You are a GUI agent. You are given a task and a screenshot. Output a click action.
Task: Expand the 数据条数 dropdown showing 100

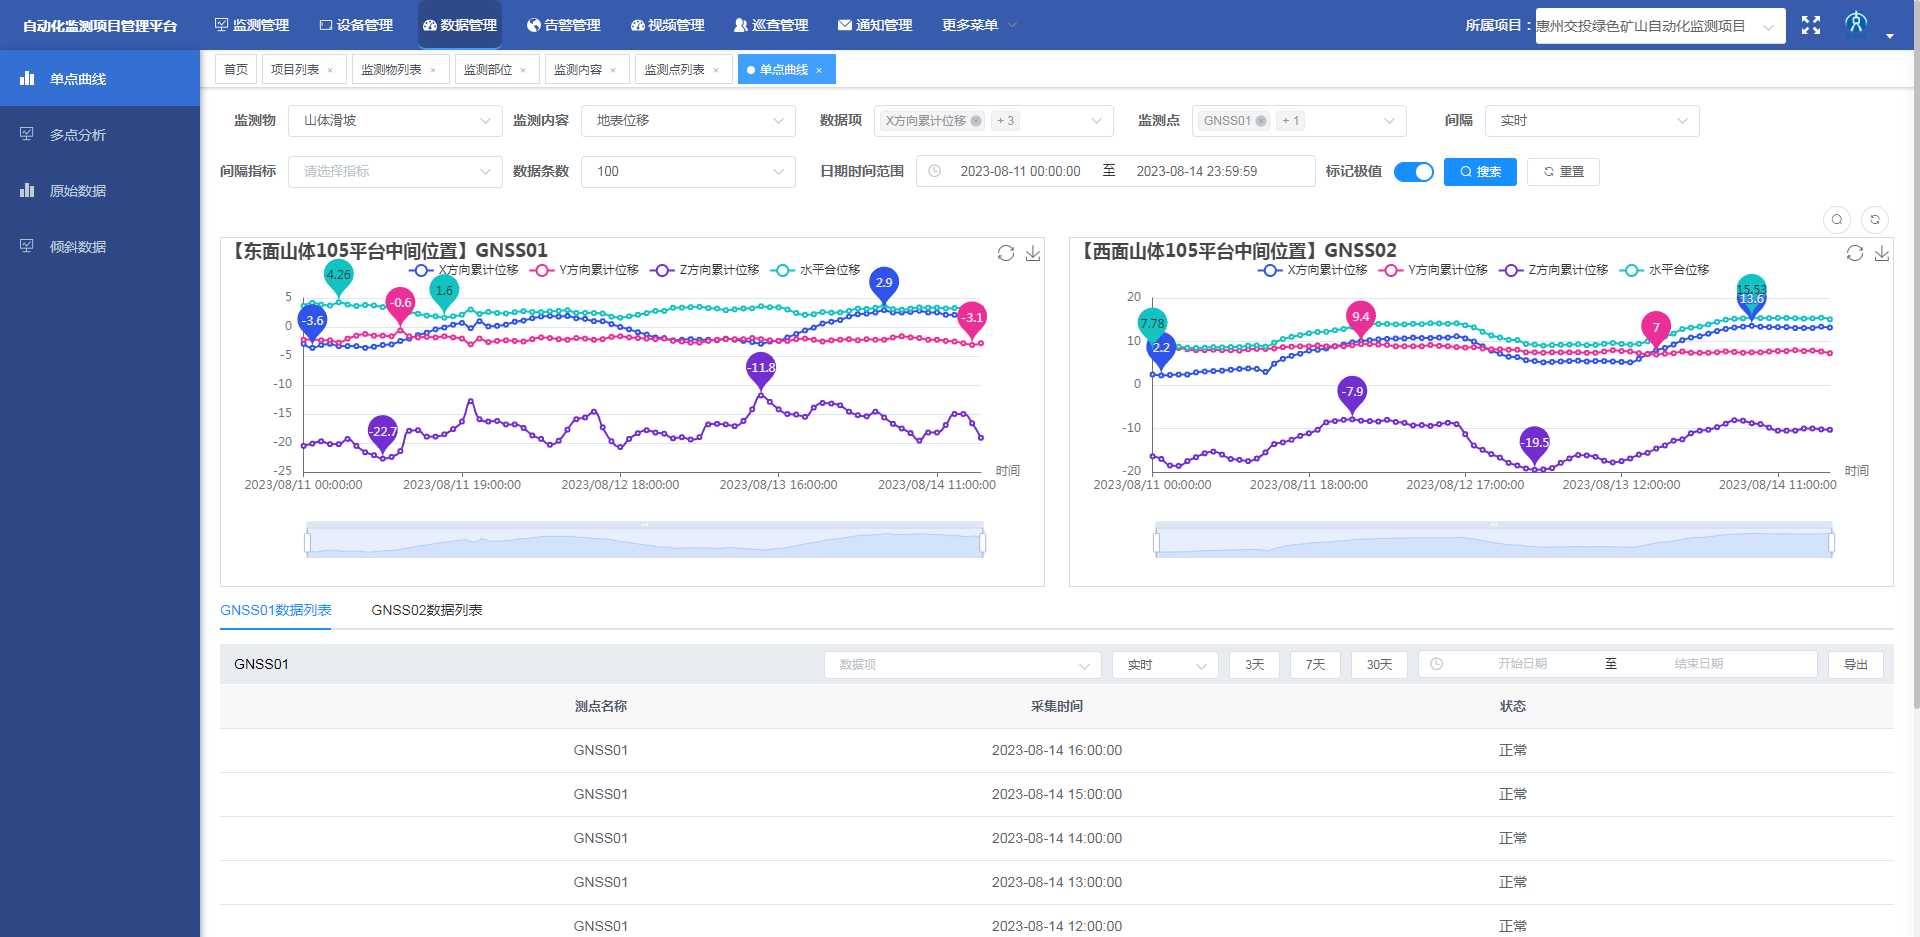[x=688, y=172]
